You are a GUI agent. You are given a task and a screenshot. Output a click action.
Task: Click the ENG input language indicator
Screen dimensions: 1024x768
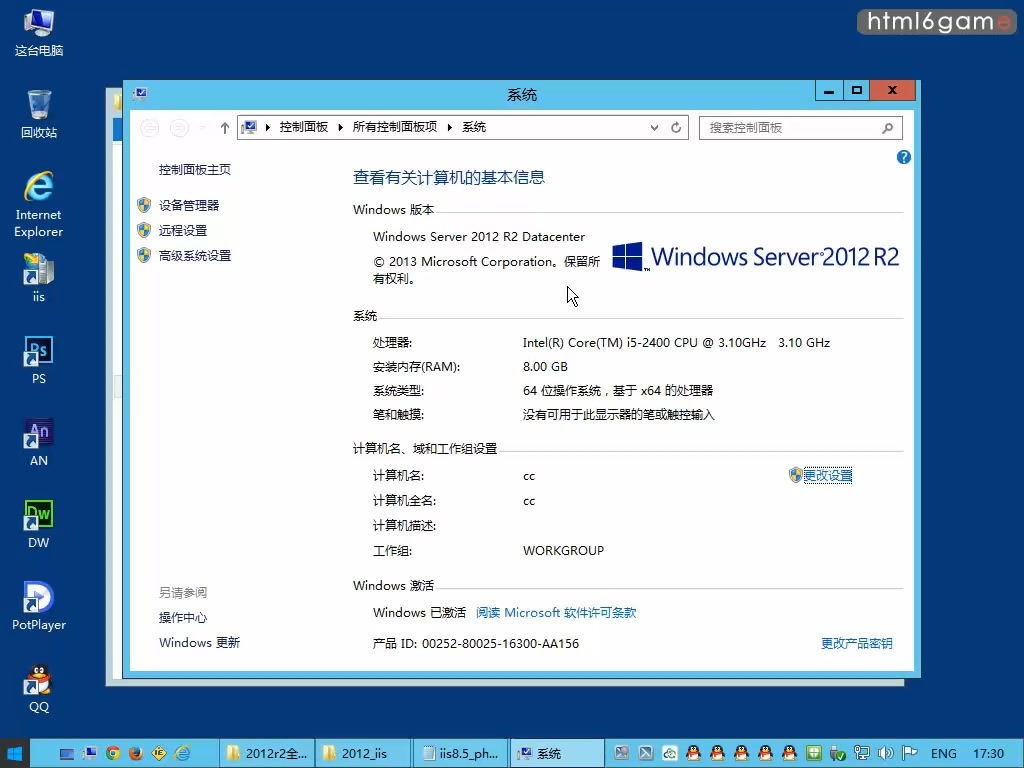(944, 754)
